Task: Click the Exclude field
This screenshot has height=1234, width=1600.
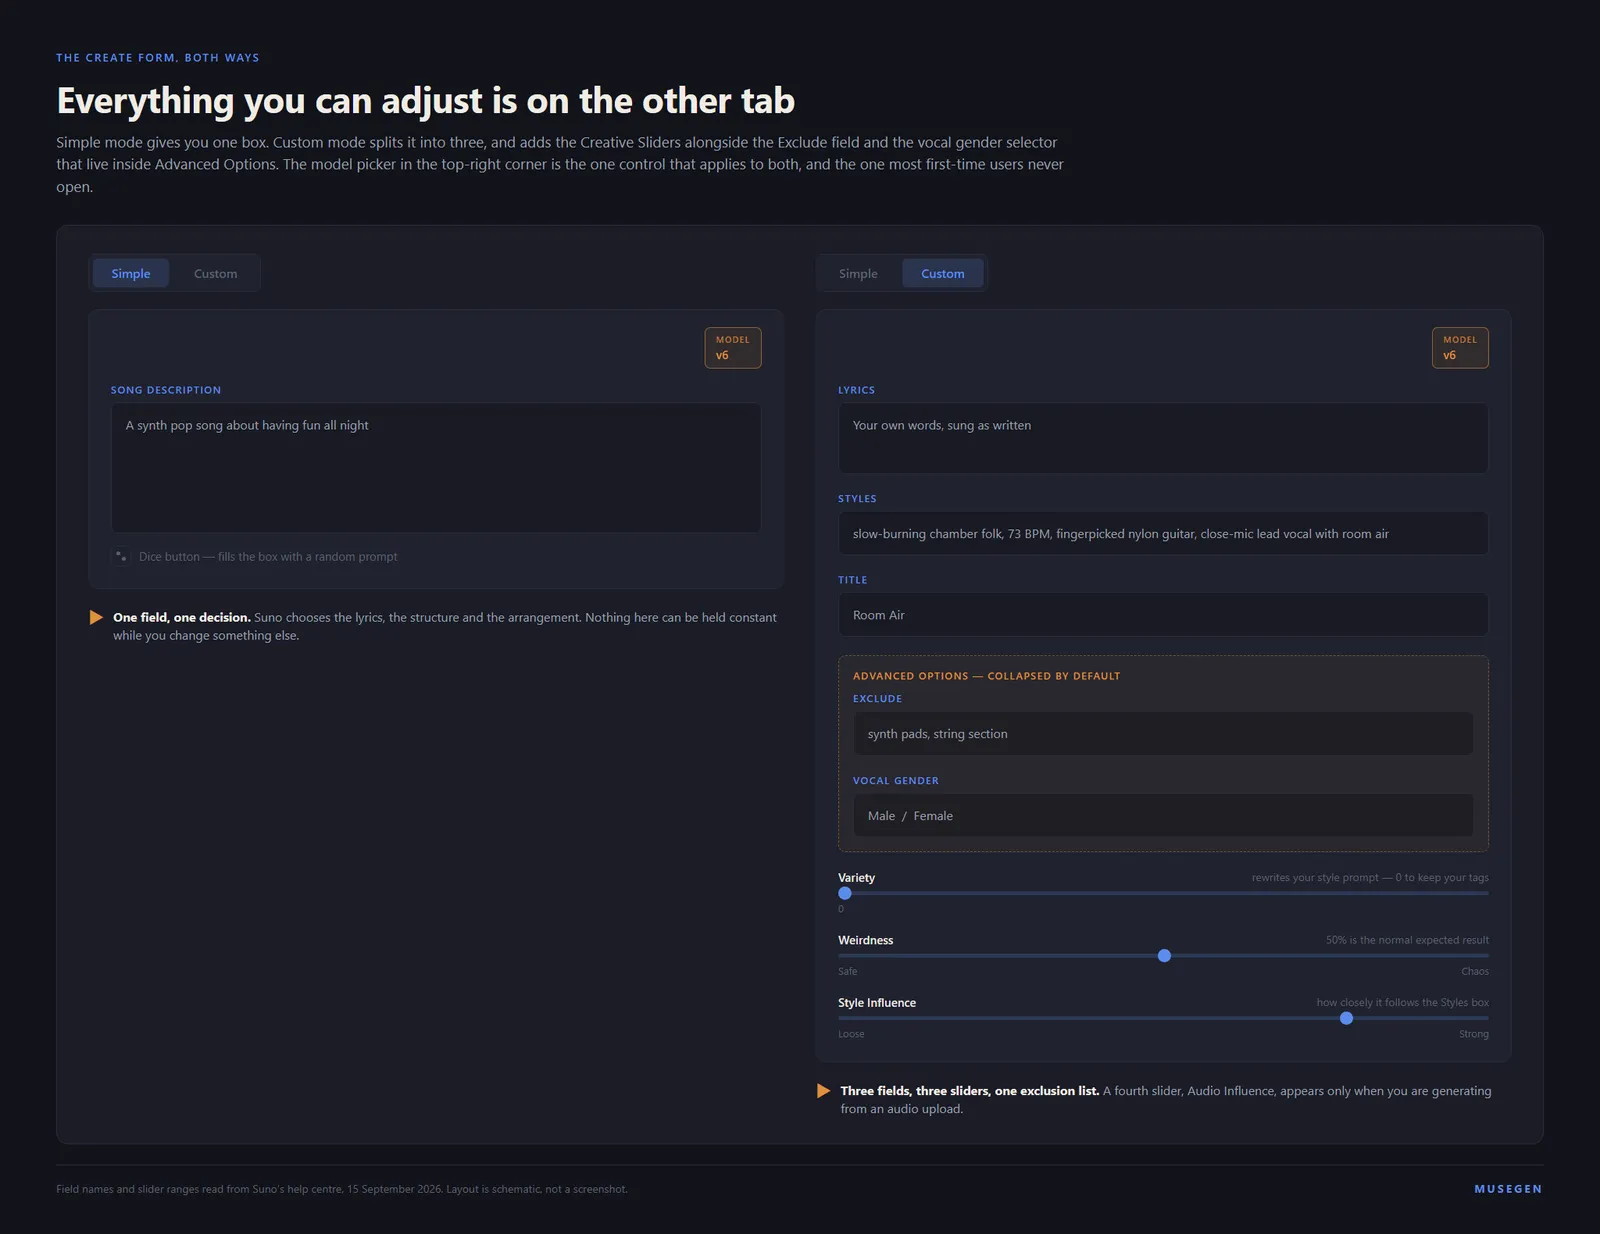Action: pos(1163,734)
